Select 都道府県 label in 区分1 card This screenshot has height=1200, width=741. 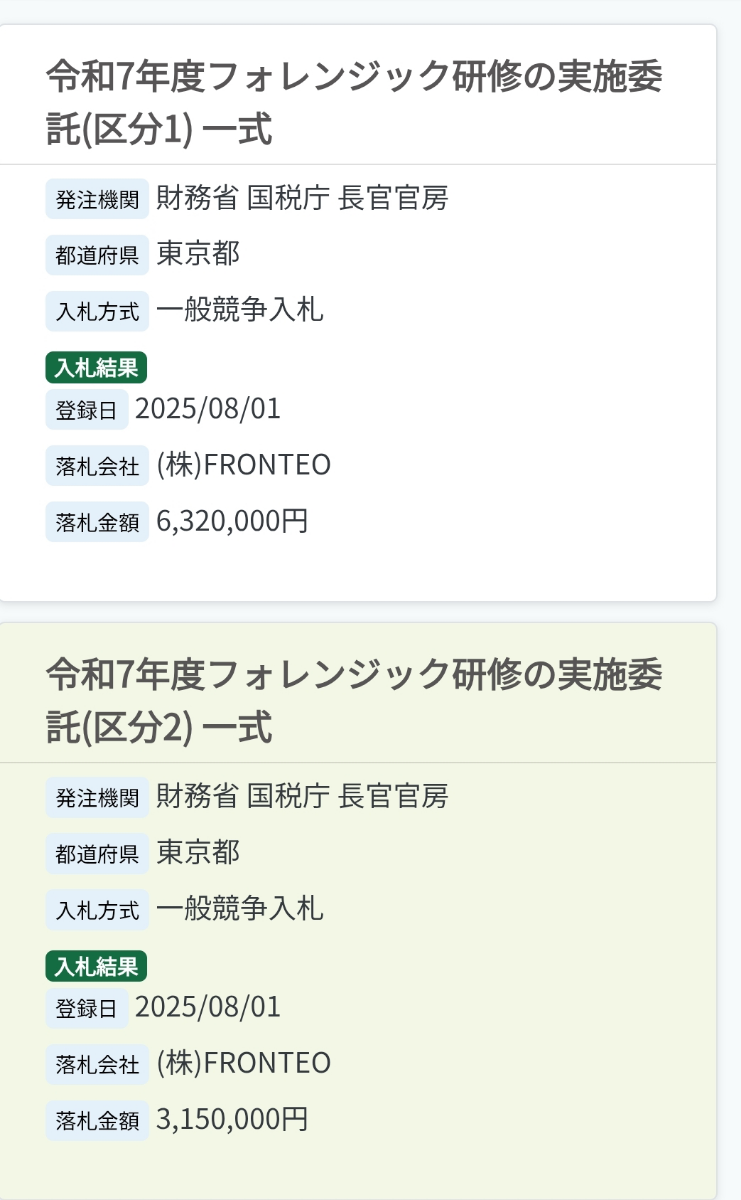pyautogui.click(x=97, y=255)
